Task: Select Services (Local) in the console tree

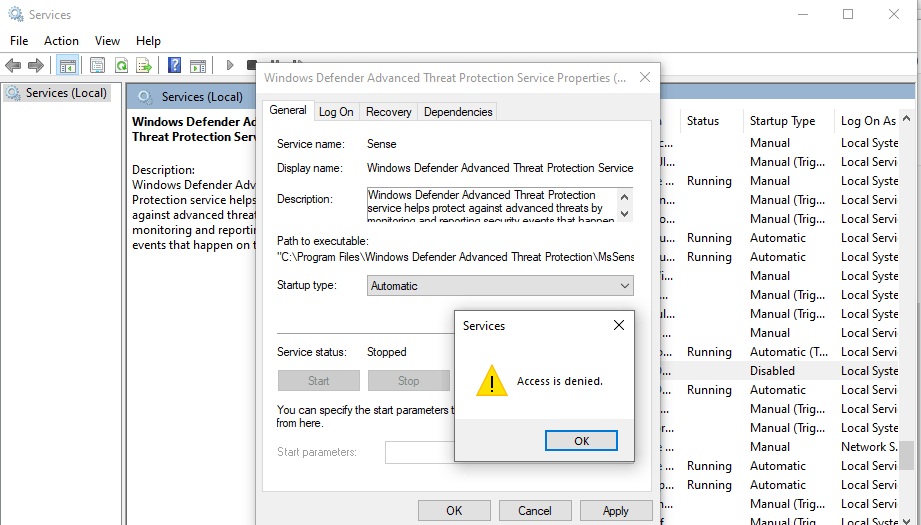Action: [x=57, y=93]
